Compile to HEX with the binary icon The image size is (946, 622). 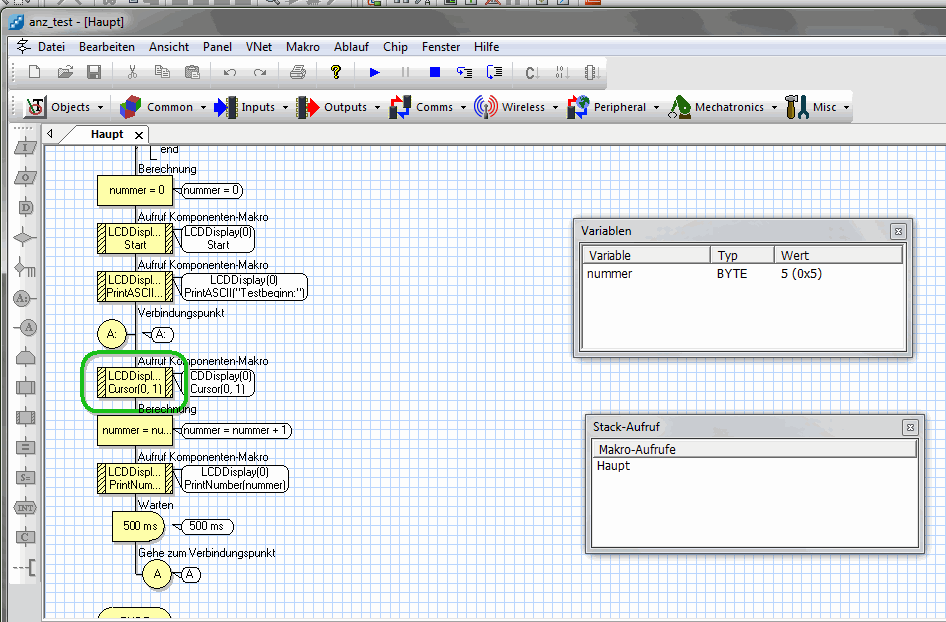pos(562,73)
